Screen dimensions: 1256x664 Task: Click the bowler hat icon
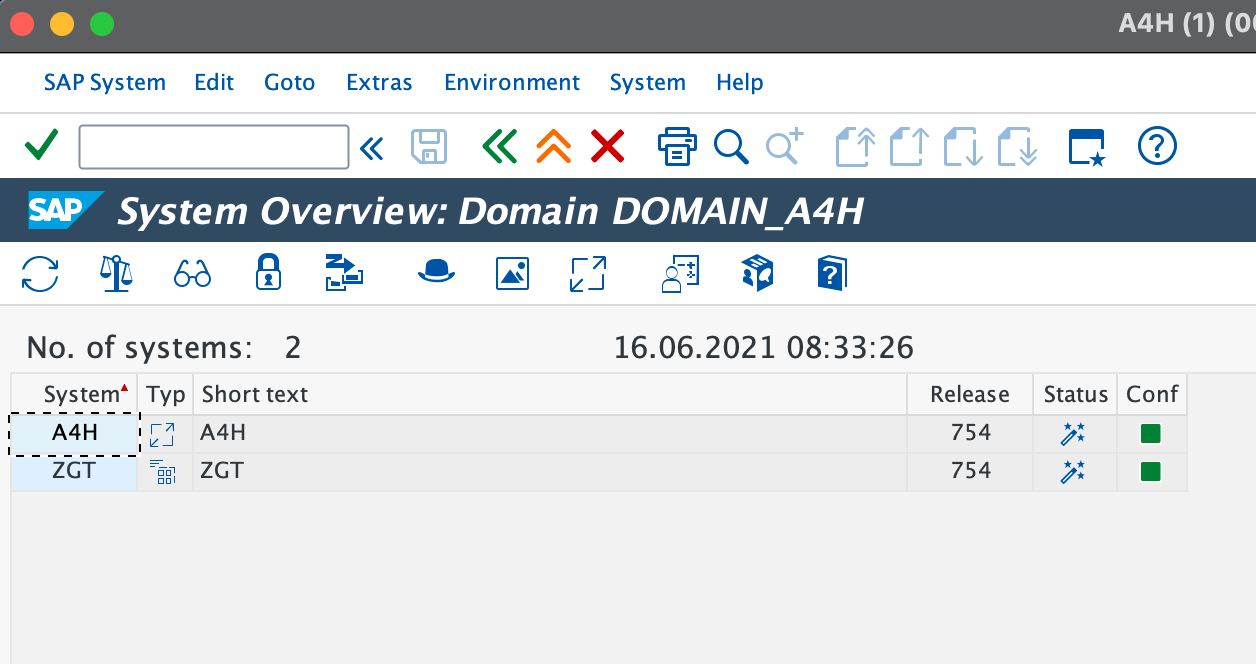coord(436,271)
